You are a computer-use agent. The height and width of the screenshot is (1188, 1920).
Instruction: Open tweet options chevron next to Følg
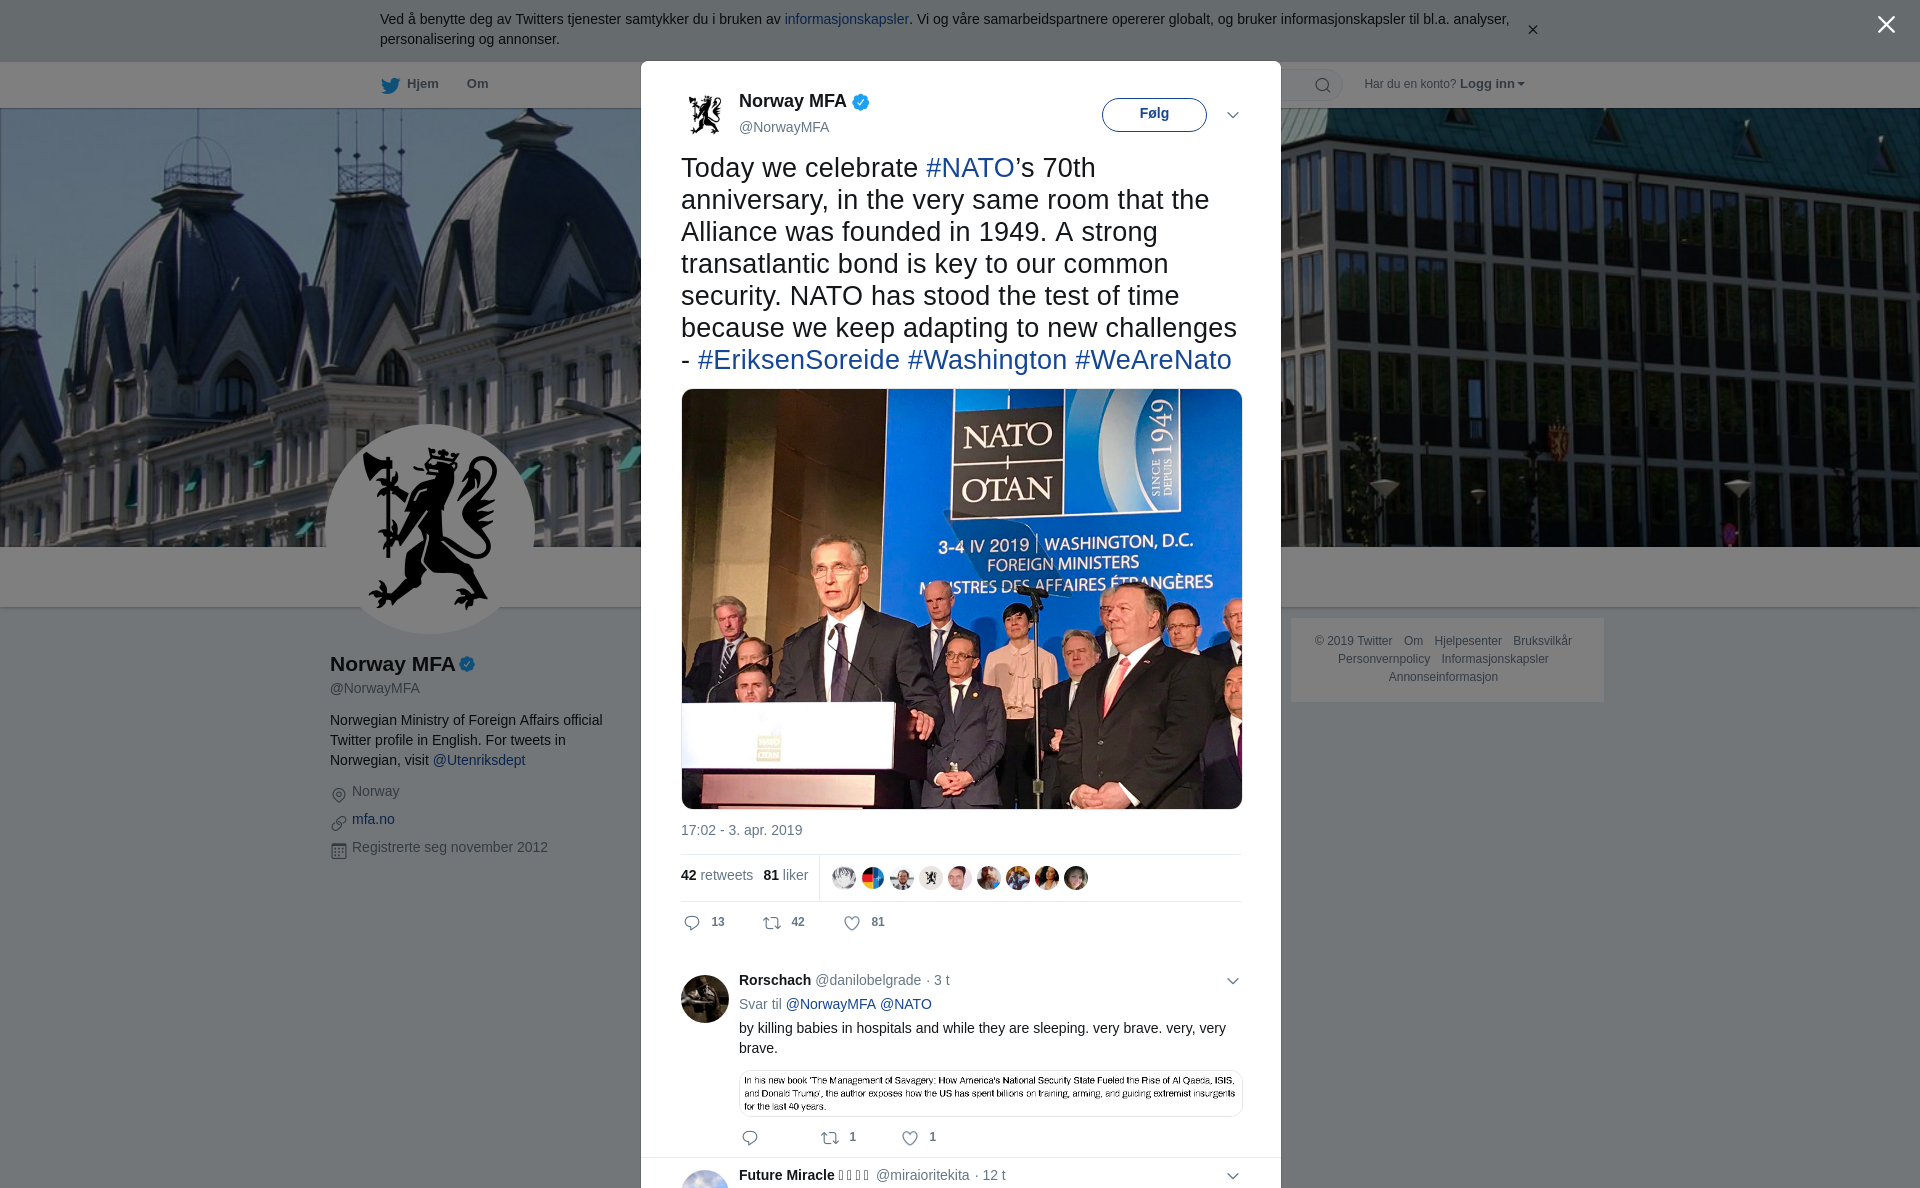(1233, 115)
